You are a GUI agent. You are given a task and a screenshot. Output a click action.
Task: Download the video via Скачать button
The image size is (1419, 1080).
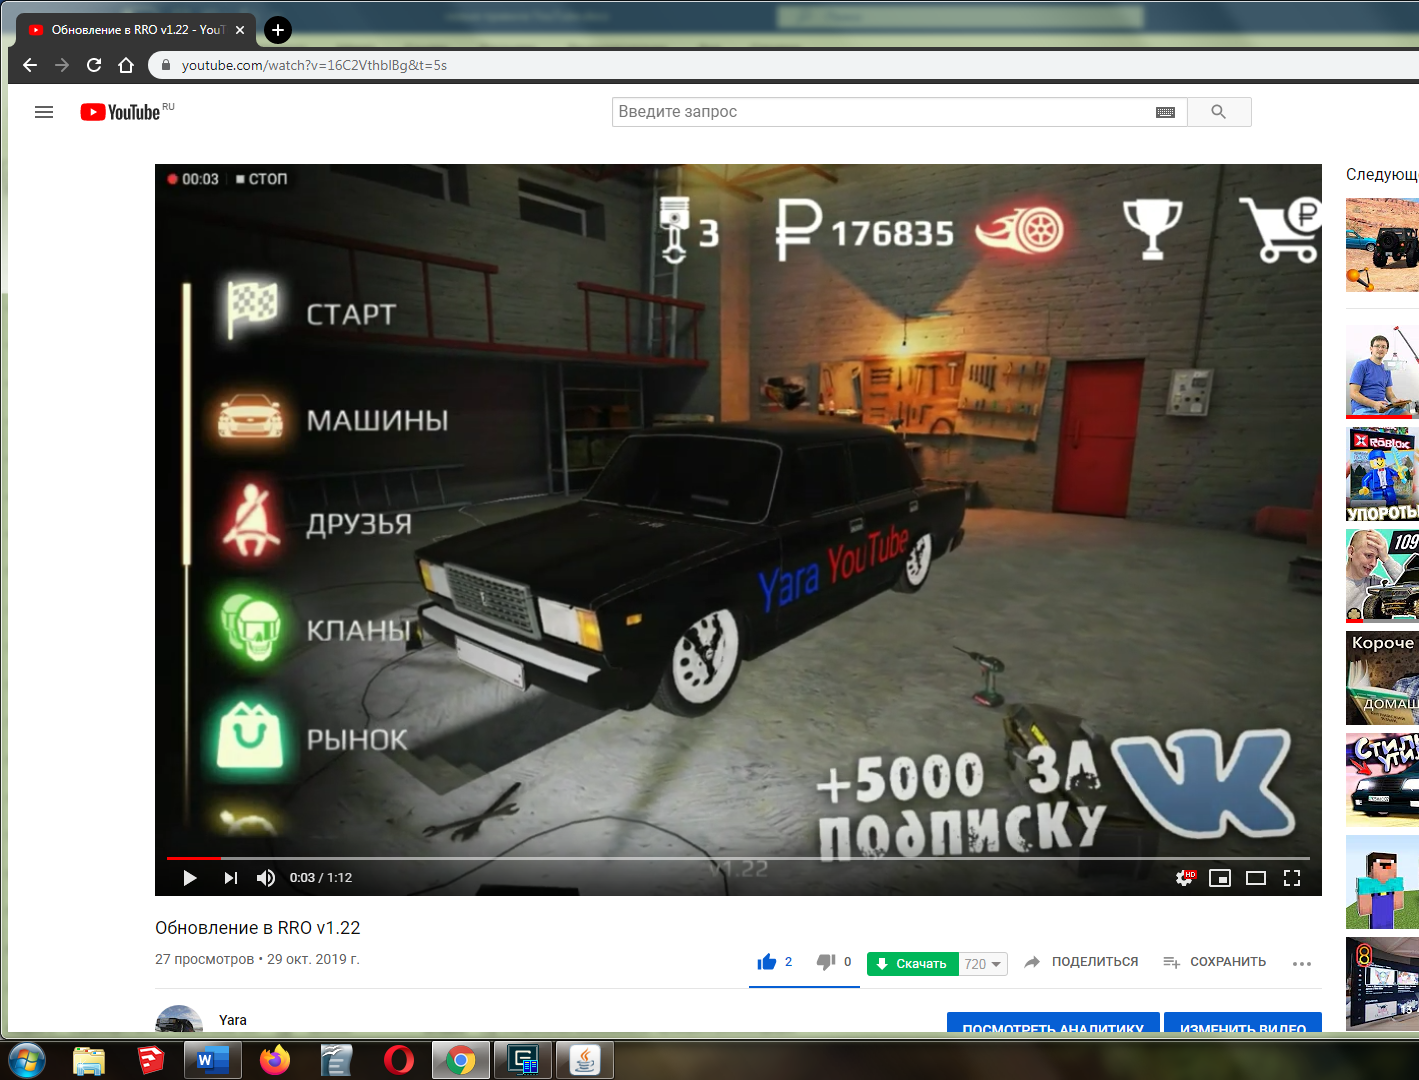912,964
